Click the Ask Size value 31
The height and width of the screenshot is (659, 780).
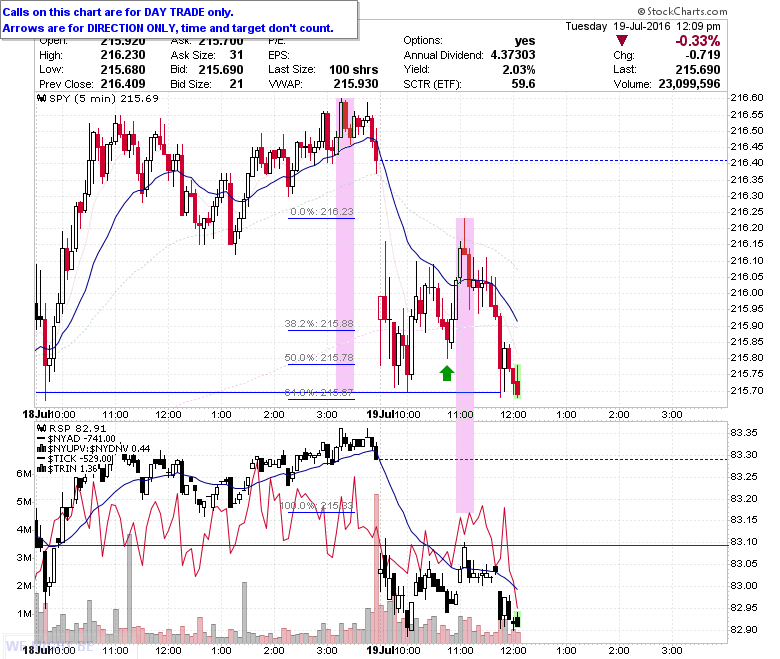(236, 55)
